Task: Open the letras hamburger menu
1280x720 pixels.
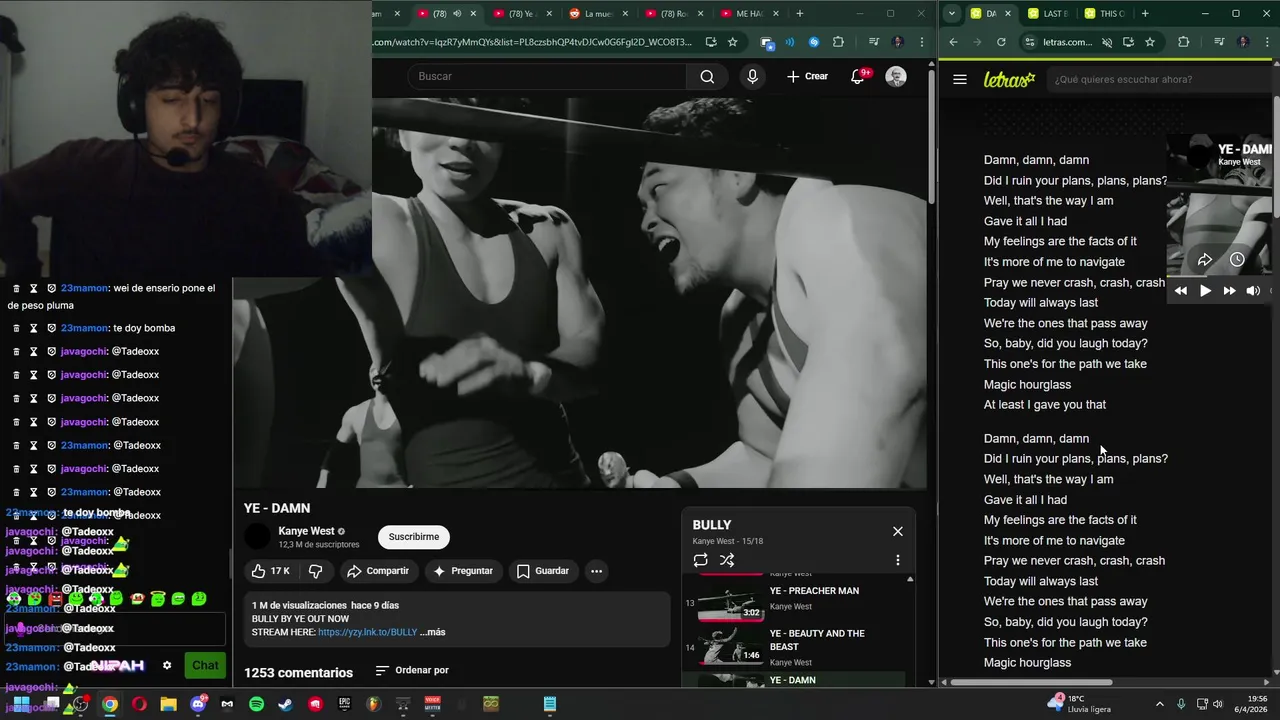Action: pyautogui.click(x=960, y=79)
